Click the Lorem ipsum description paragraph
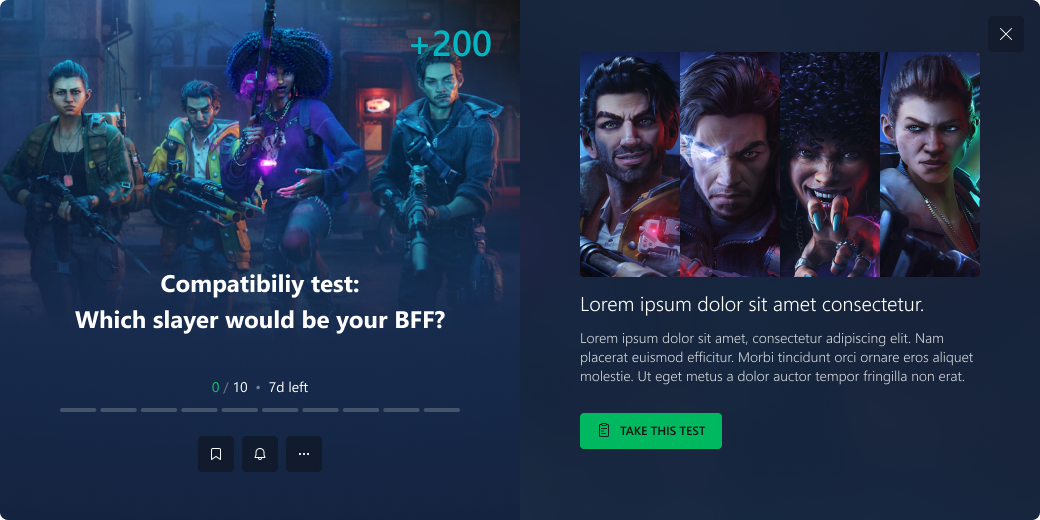Screen dimensions: 1040x520 [x=777, y=358]
